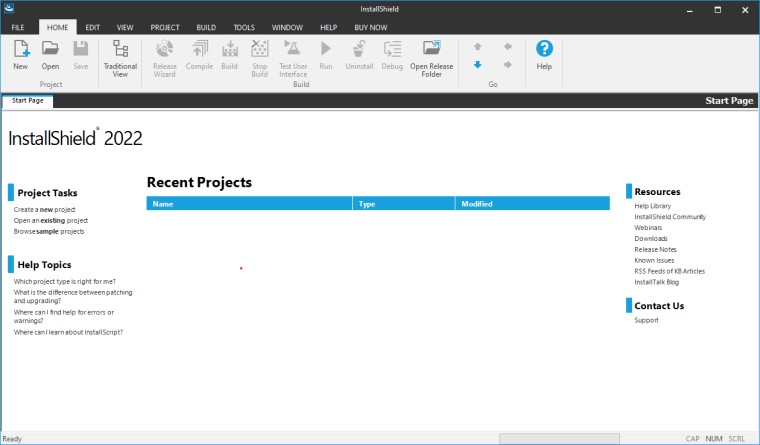Click the BUY NOW tab
Screen dimensions: 760x445
(x=371, y=28)
